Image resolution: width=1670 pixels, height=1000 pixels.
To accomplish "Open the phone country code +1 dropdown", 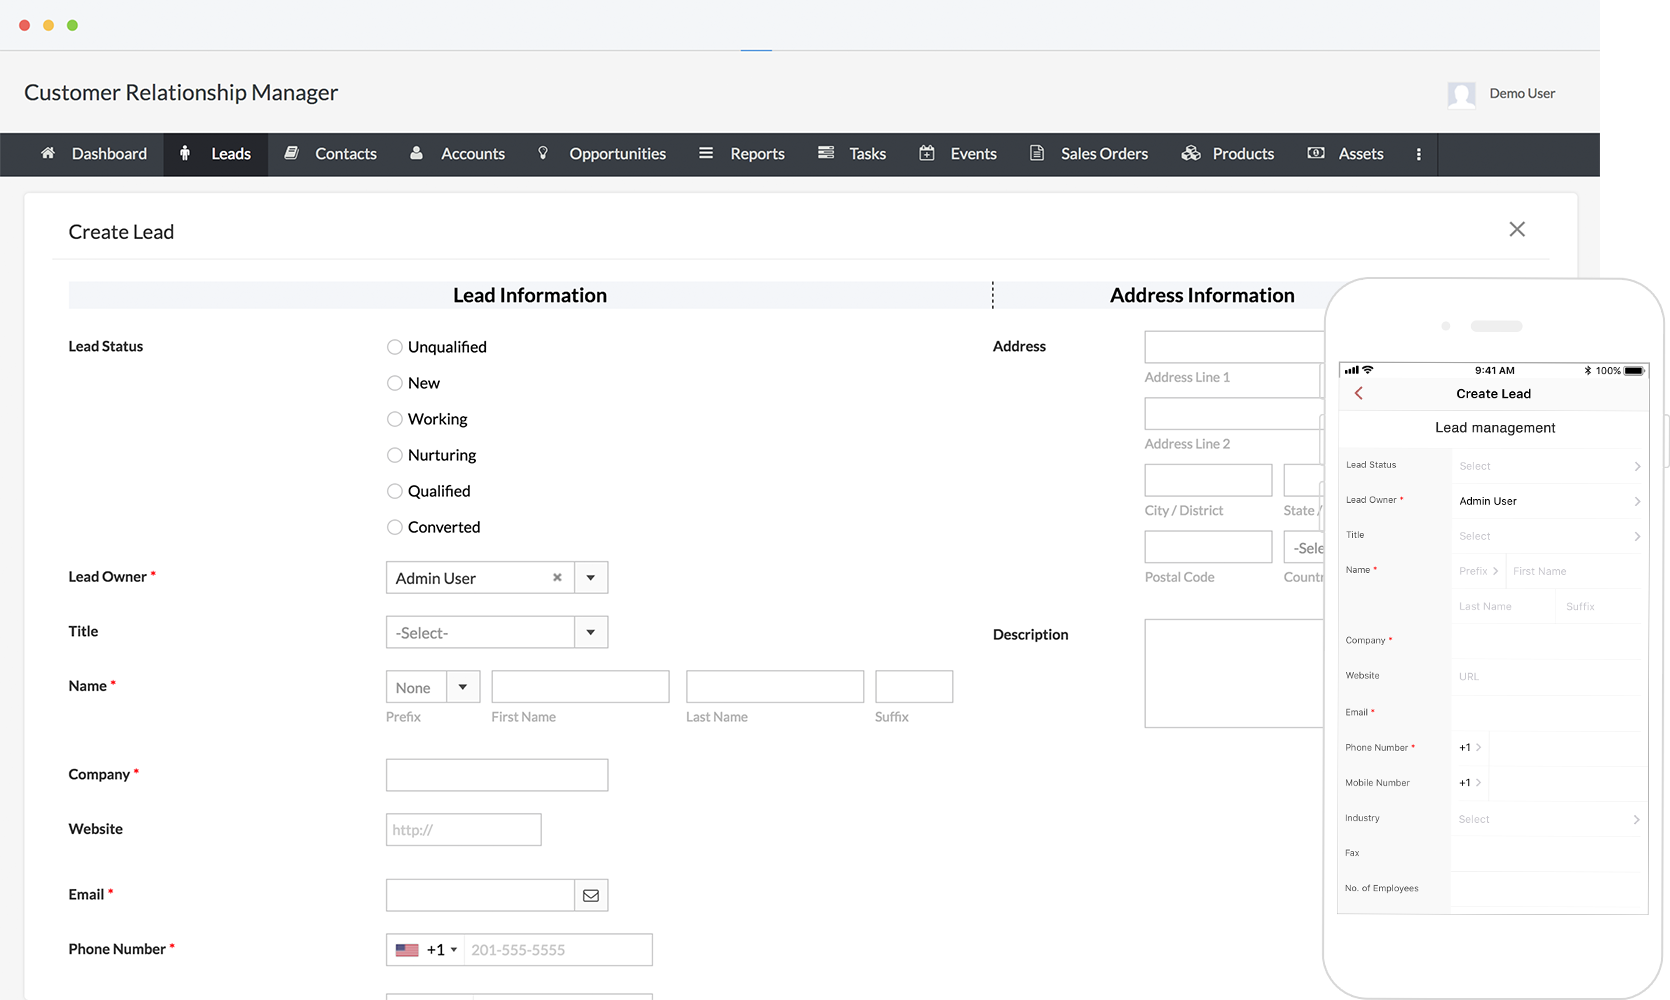I will pos(442,950).
